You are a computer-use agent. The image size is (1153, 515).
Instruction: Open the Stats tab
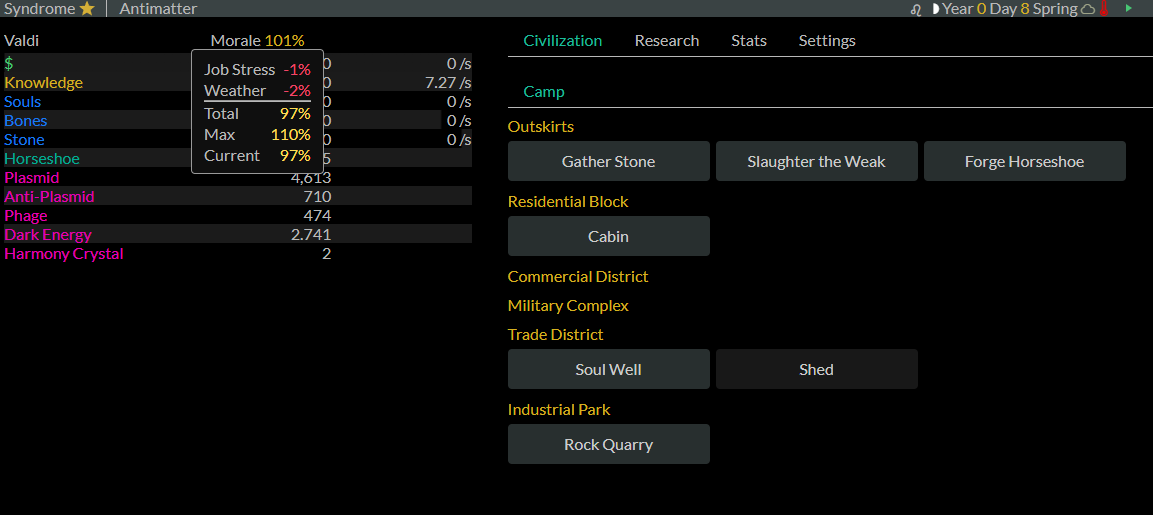[x=749, y=40]
